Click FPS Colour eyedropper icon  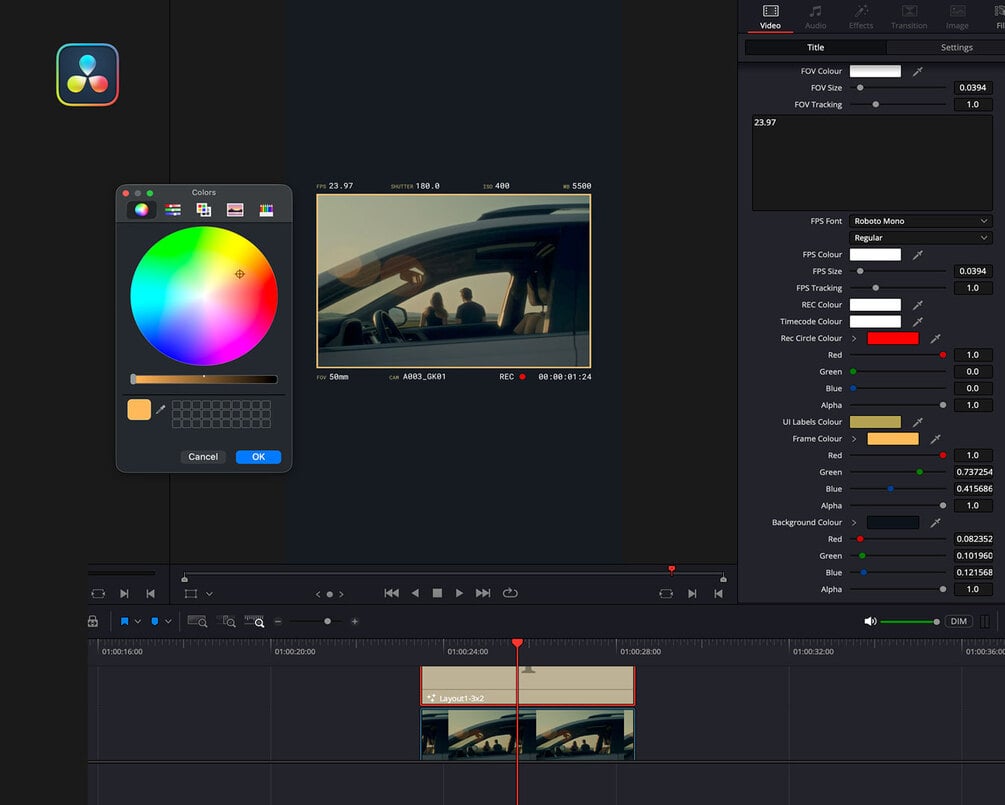click(918, 254)
